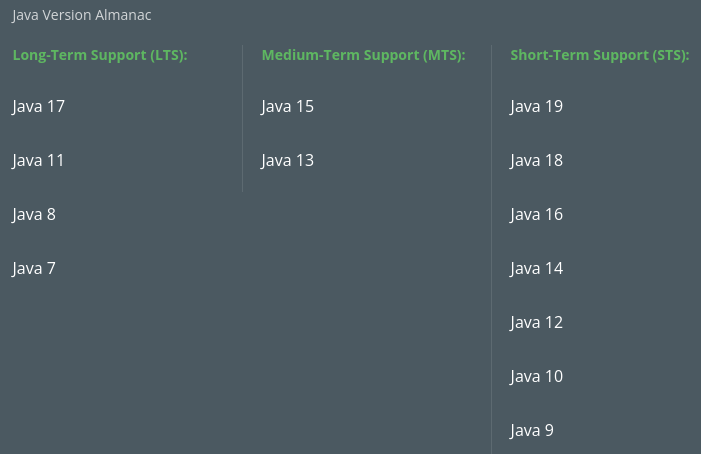
Task: Open the Java 17 link
Action: pyautogui.click(x=38, y=106)
